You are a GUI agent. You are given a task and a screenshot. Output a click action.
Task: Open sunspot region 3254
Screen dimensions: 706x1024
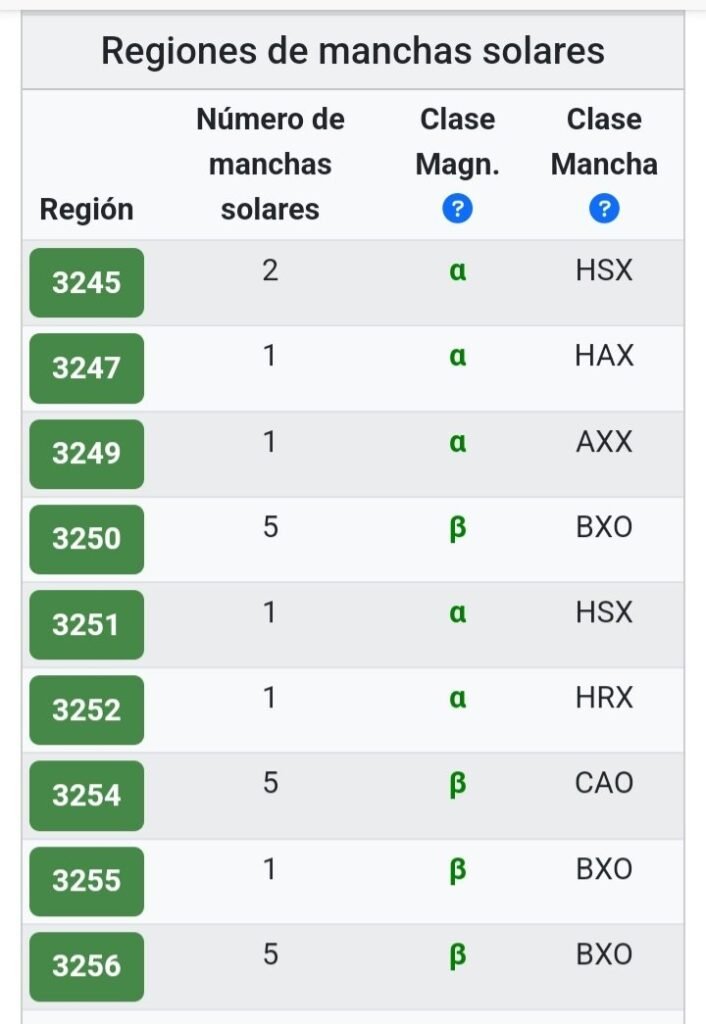(x=86, y=795)
